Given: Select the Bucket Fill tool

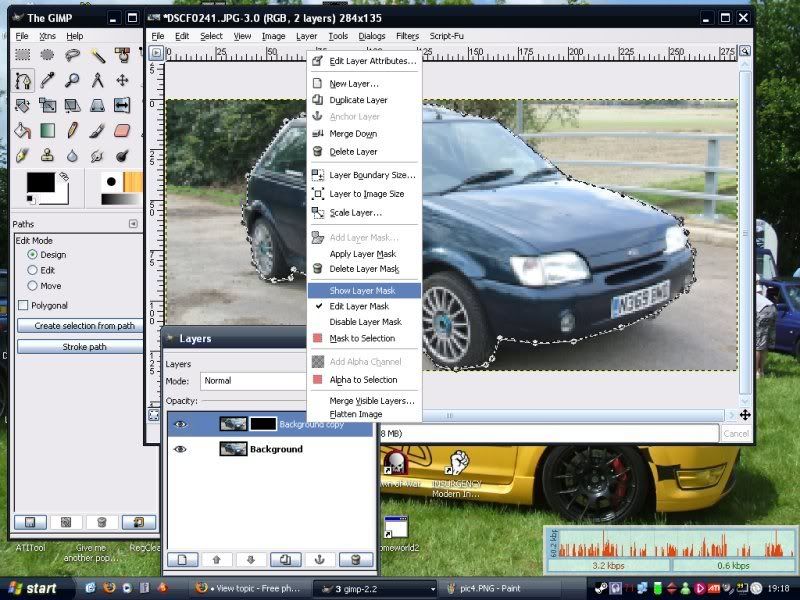Looking at the screenshot, I should coord(22,131).
